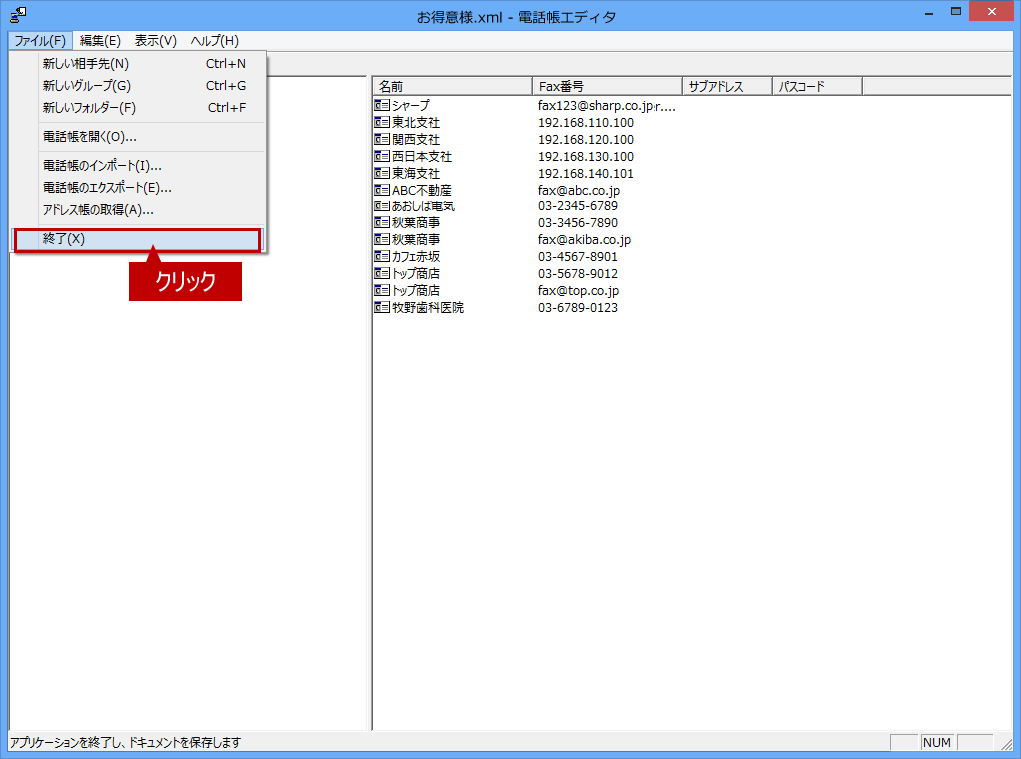Screen dimensions: 1021x759
Task: Click the app icon in title bar
Action: coord(18,15)
